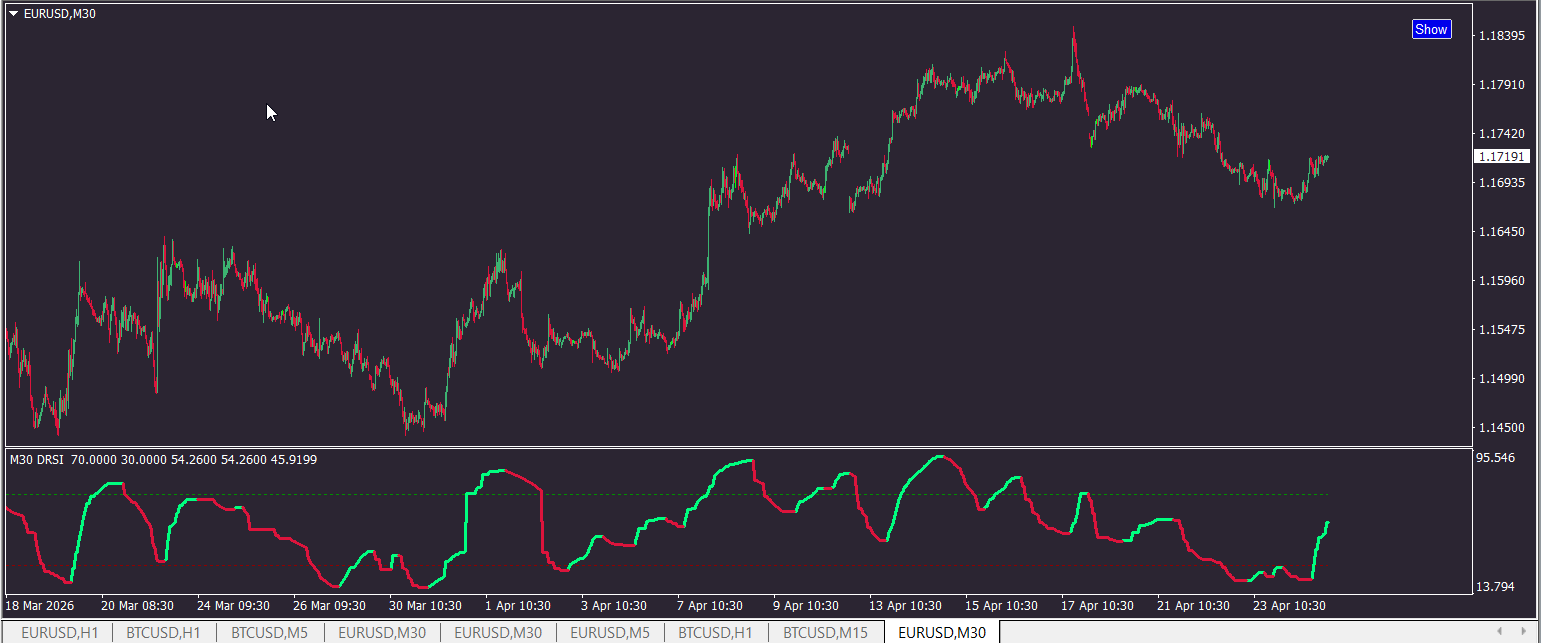The width and height of the screenshot is (1541, 643).
Task: Select the M30 DRSI indicator label
Action: [37, 460]
